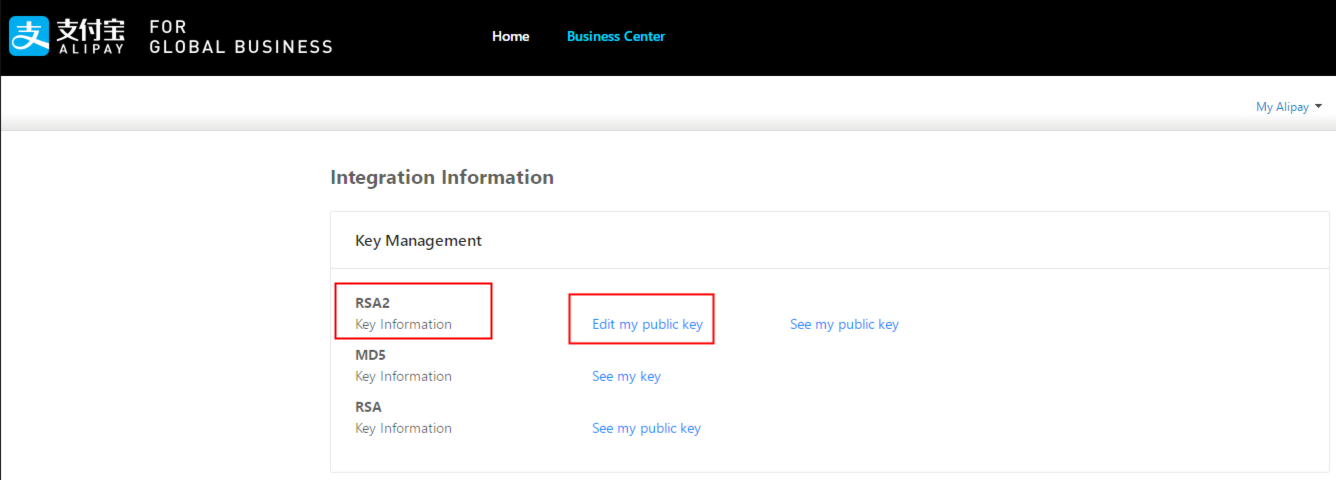Click the Integration Information page title
This screenshot has width=1336, height=480.
(x=441, y=177)
